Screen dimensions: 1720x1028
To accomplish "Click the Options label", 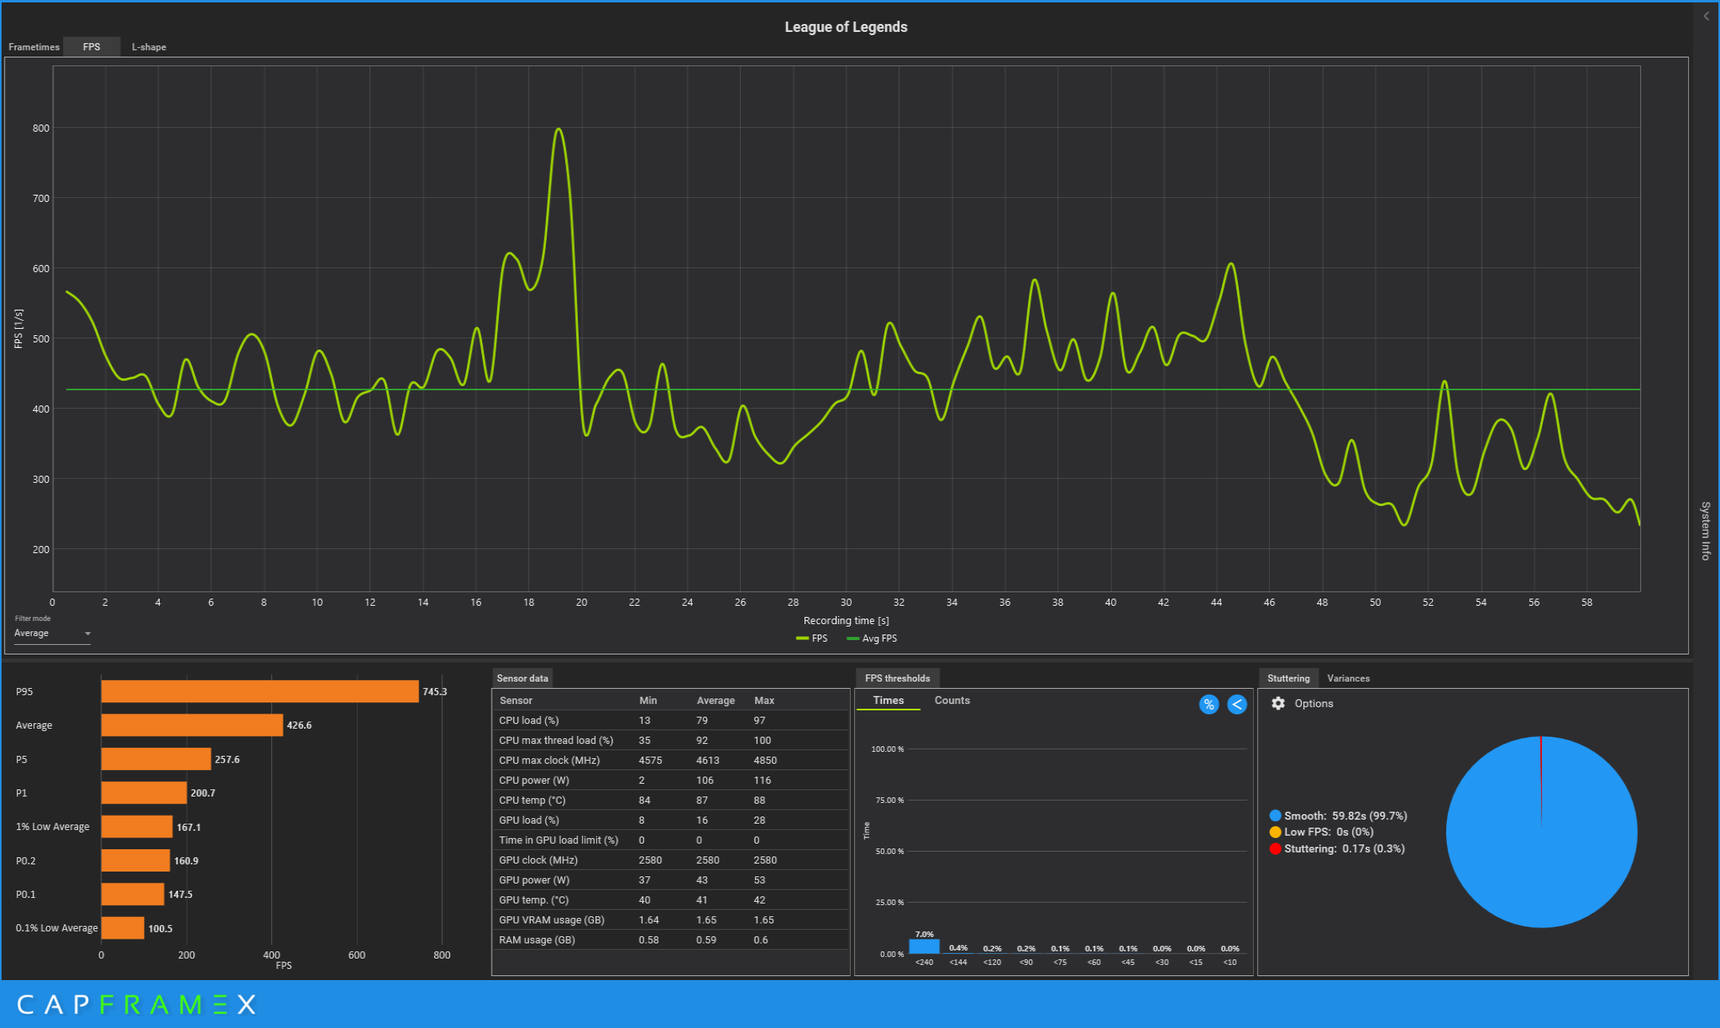I will click(1313, 703).
